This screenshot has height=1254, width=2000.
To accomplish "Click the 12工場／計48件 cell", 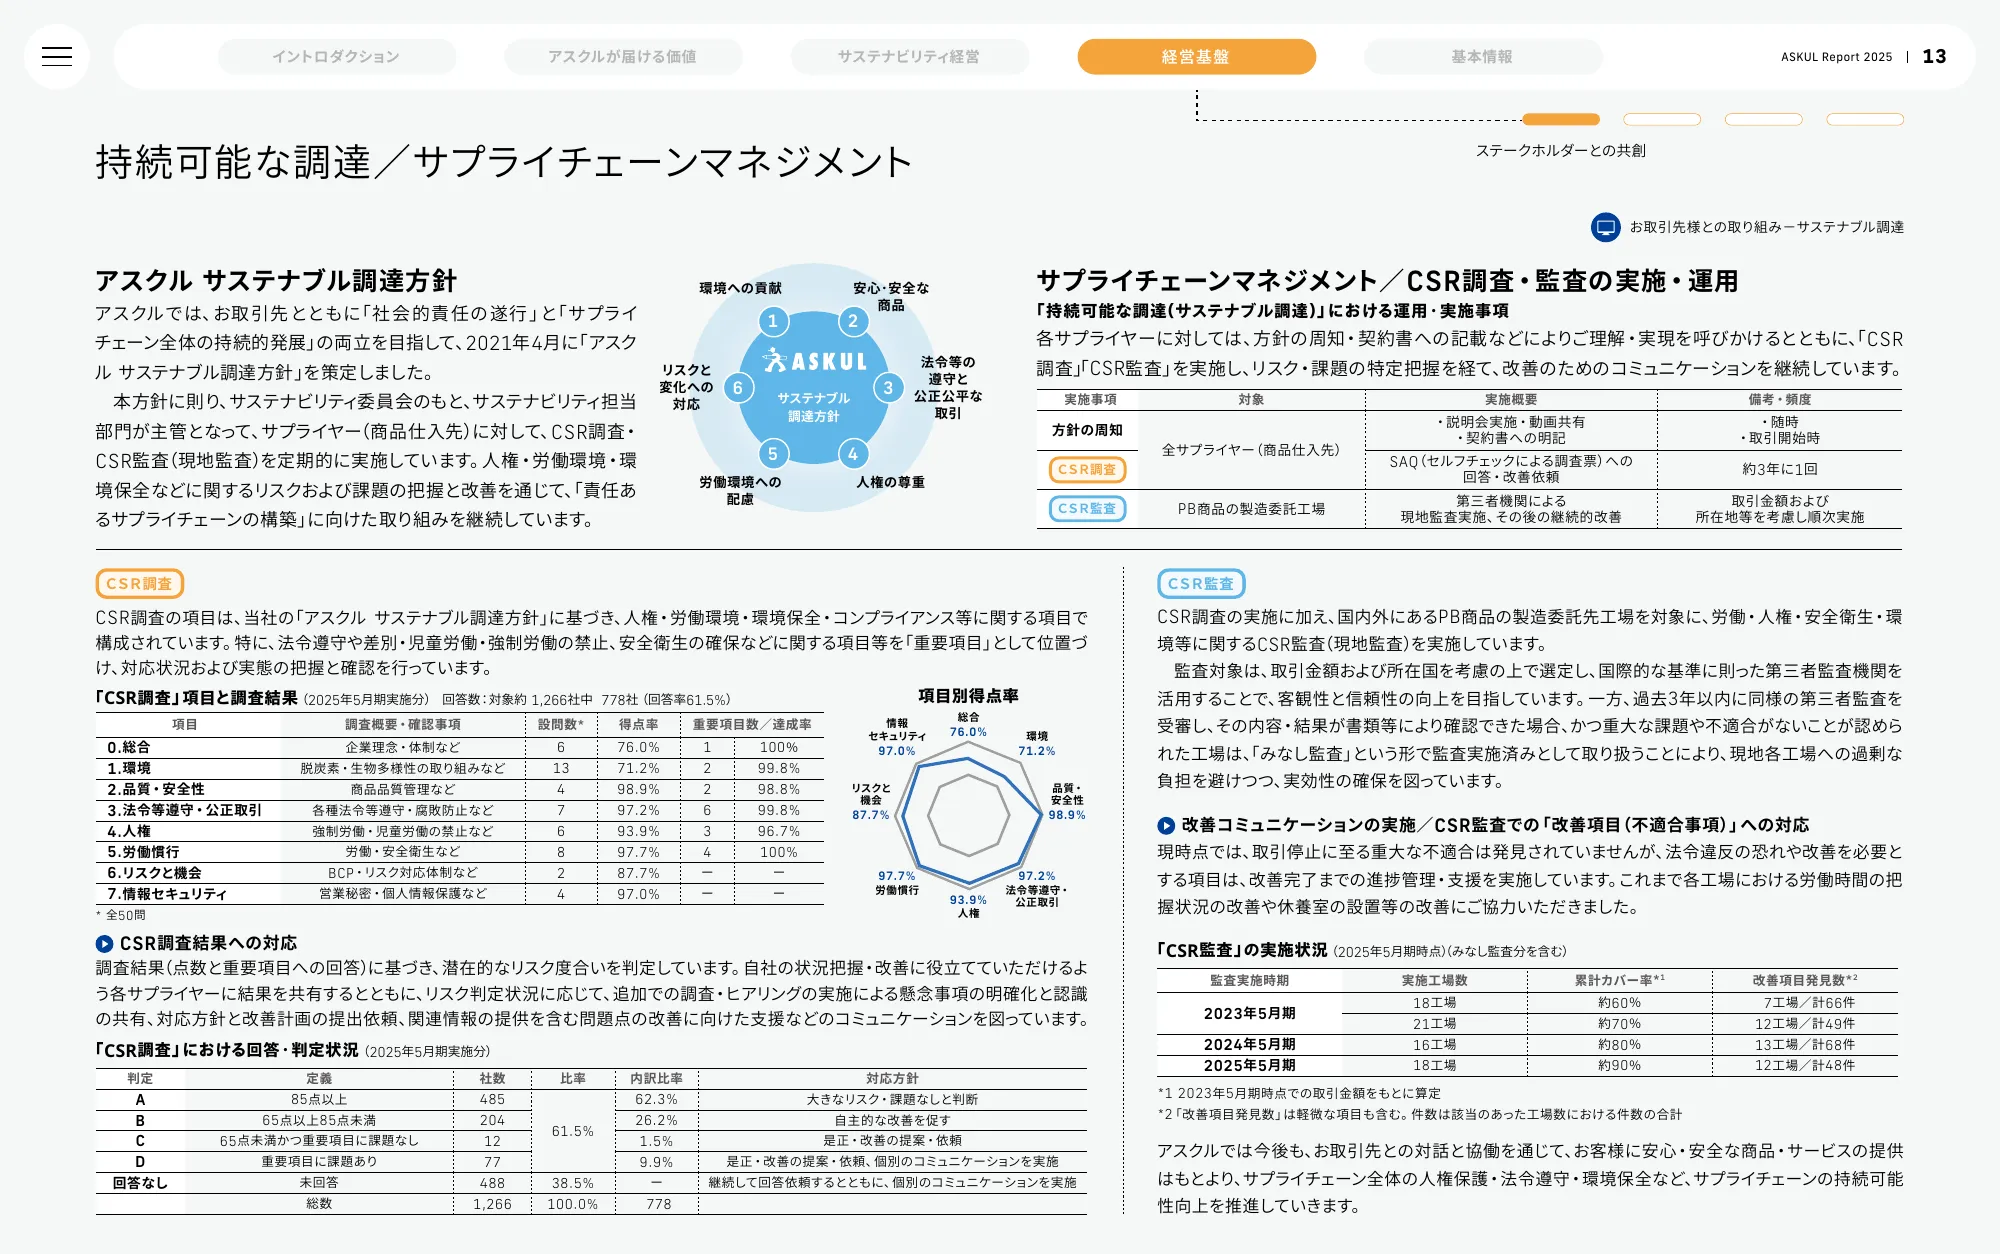I will pyautogui.click(x=1805, y=1065).
